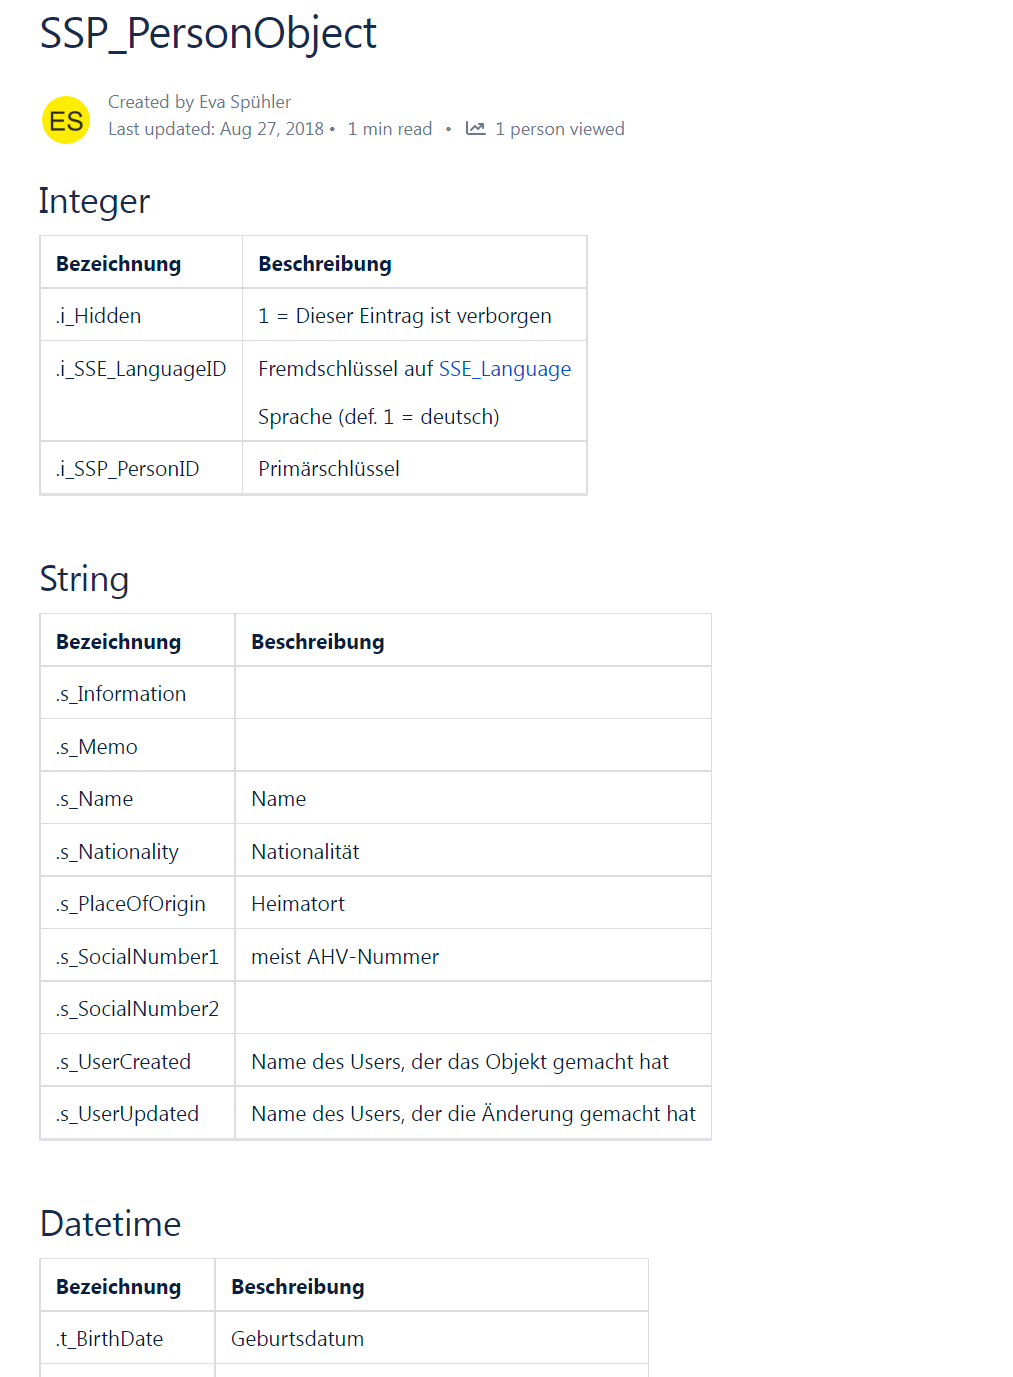Click the .t_BirthDate table cell
Image resolution: width=1013 pixels, height=1377 pixels.
point(110,1339)
